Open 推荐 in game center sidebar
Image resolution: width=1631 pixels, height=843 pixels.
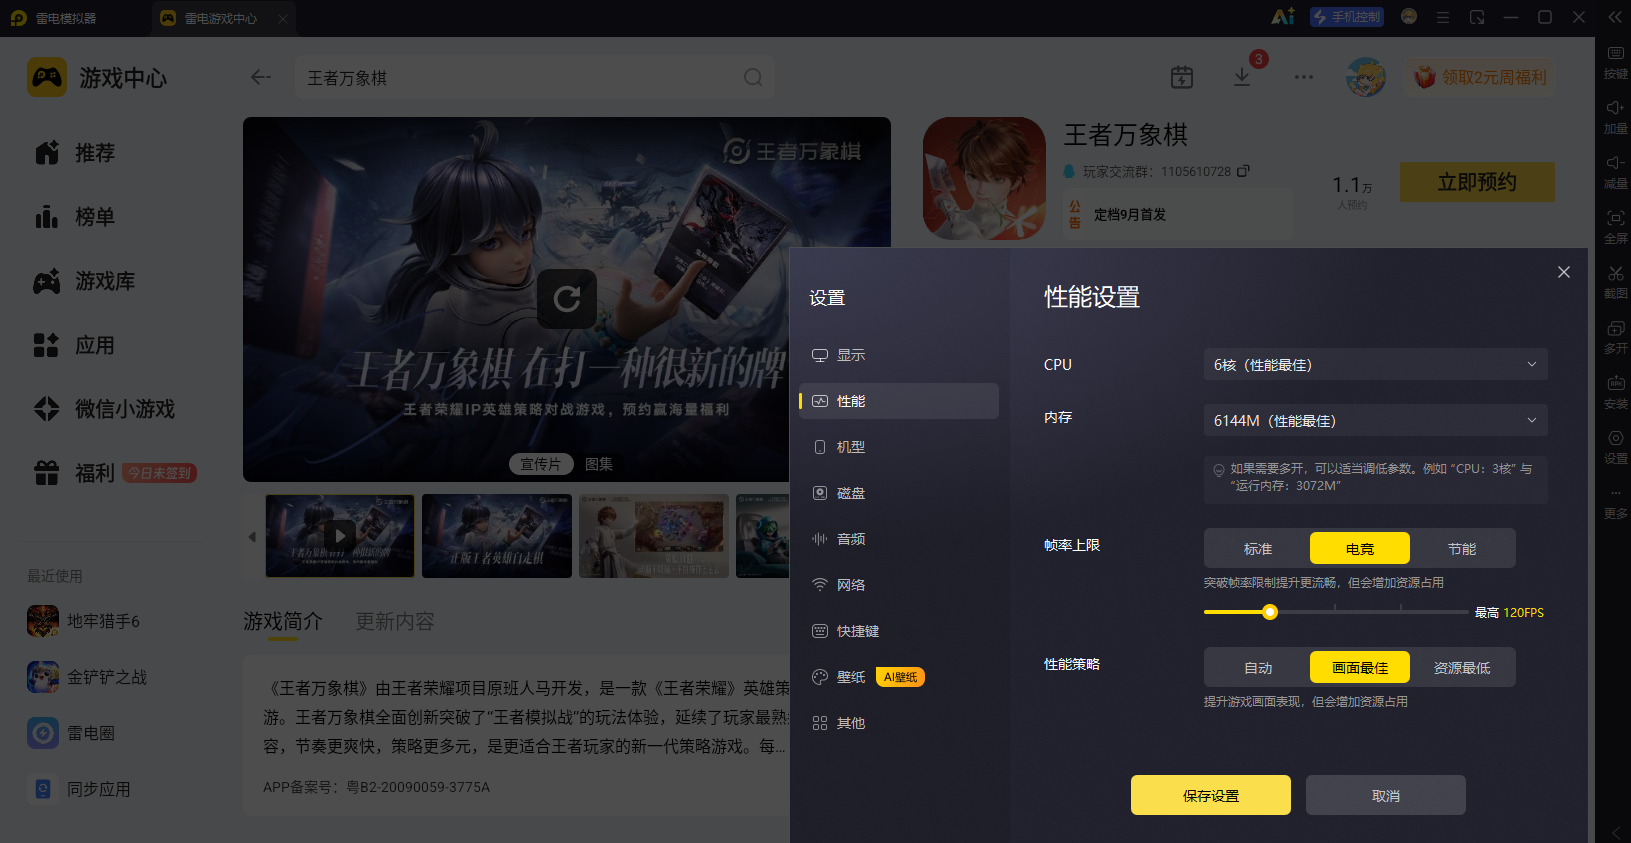tap(74, 153)
